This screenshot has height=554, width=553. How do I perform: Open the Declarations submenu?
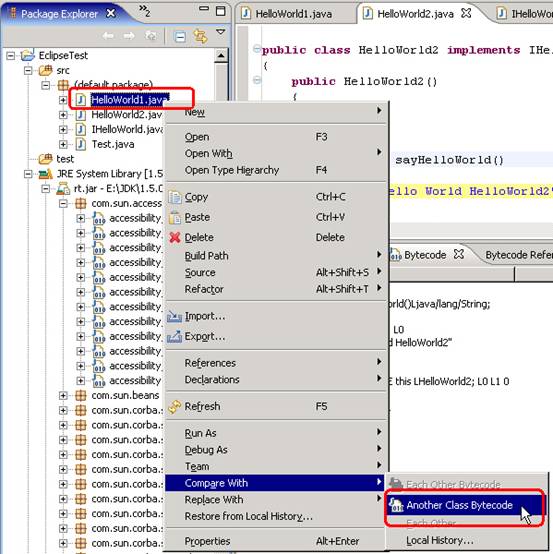tap(276, 379)
